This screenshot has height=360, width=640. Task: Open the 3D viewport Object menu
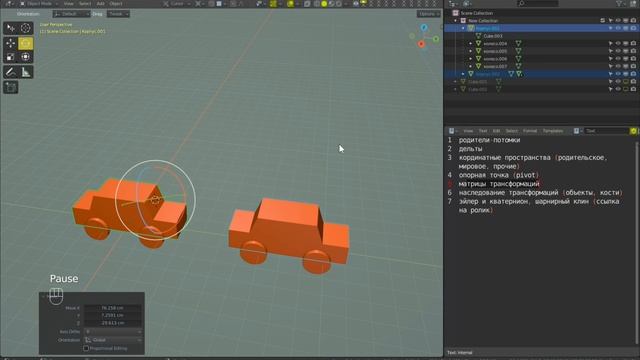pos(116,4)
